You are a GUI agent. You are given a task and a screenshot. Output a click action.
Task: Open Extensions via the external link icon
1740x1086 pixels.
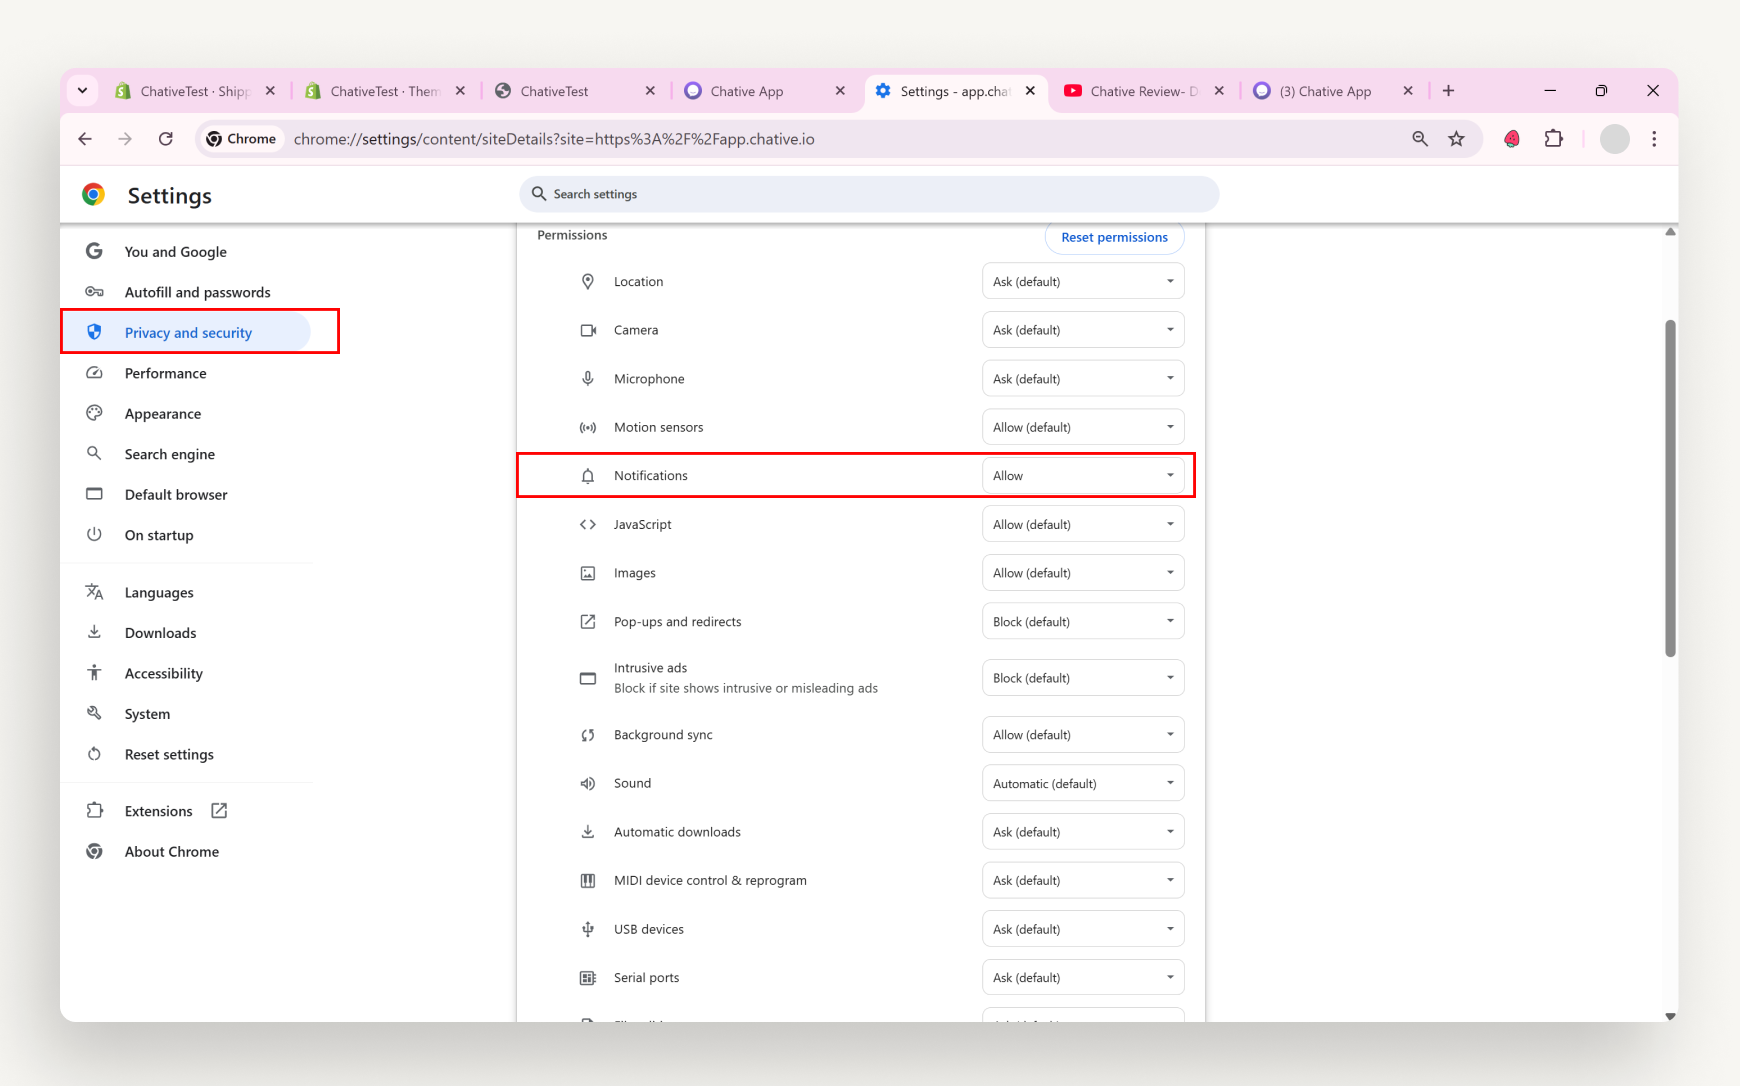tap(219, 810)
